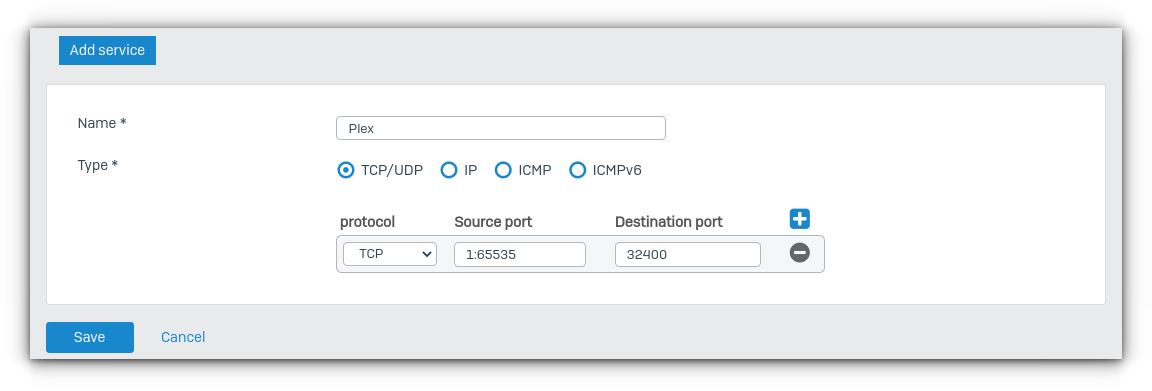
Task: Click the Destination port column header
Action: pyautogui.click(x=669, y=222)
